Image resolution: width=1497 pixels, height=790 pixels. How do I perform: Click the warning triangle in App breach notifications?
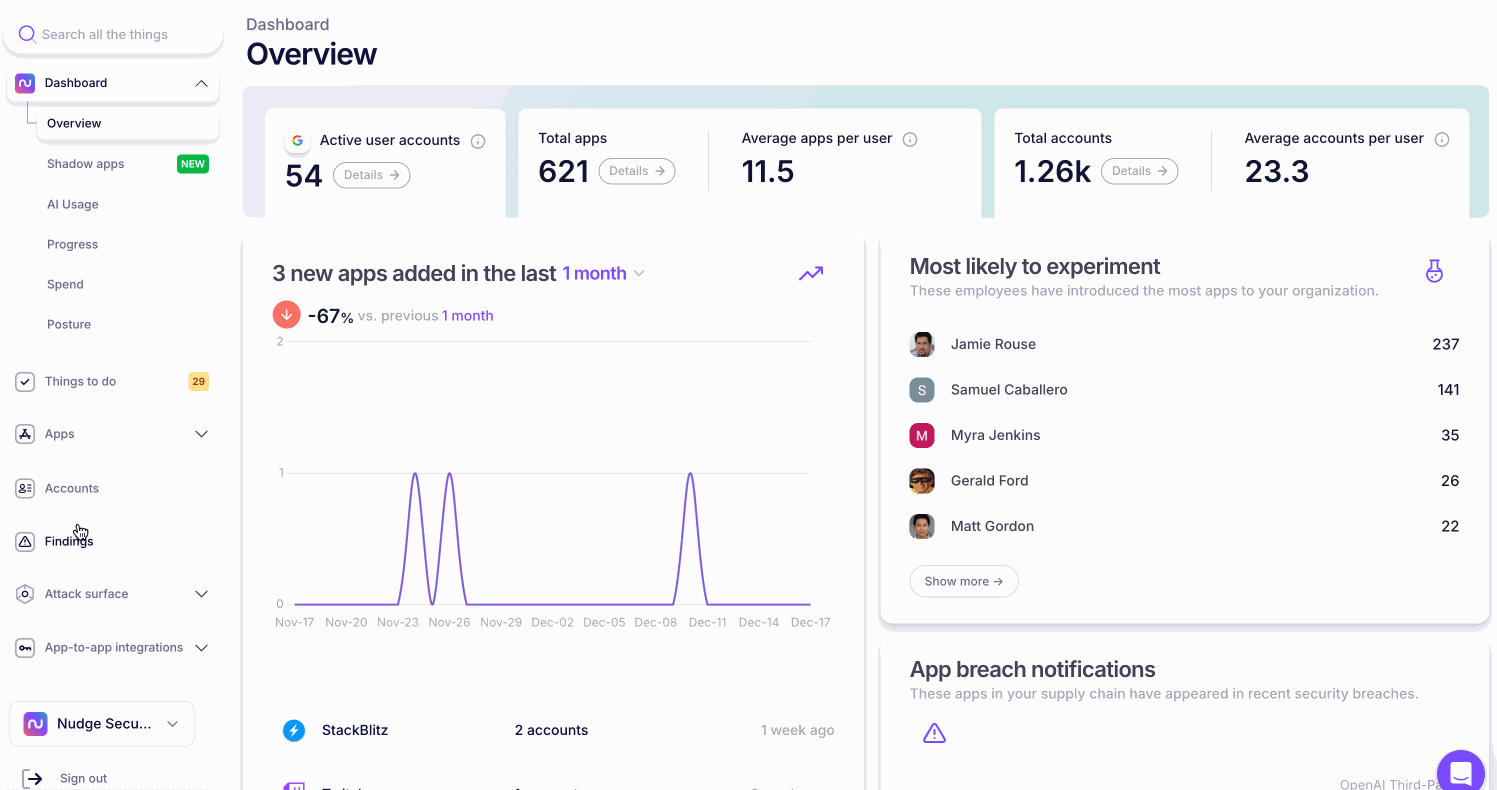(x=934, y=734)
